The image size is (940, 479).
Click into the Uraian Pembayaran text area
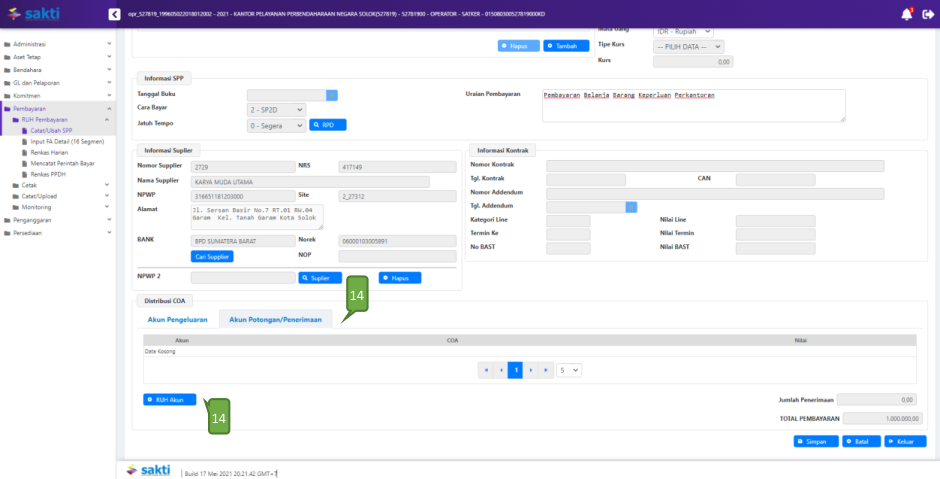point(692,105)
